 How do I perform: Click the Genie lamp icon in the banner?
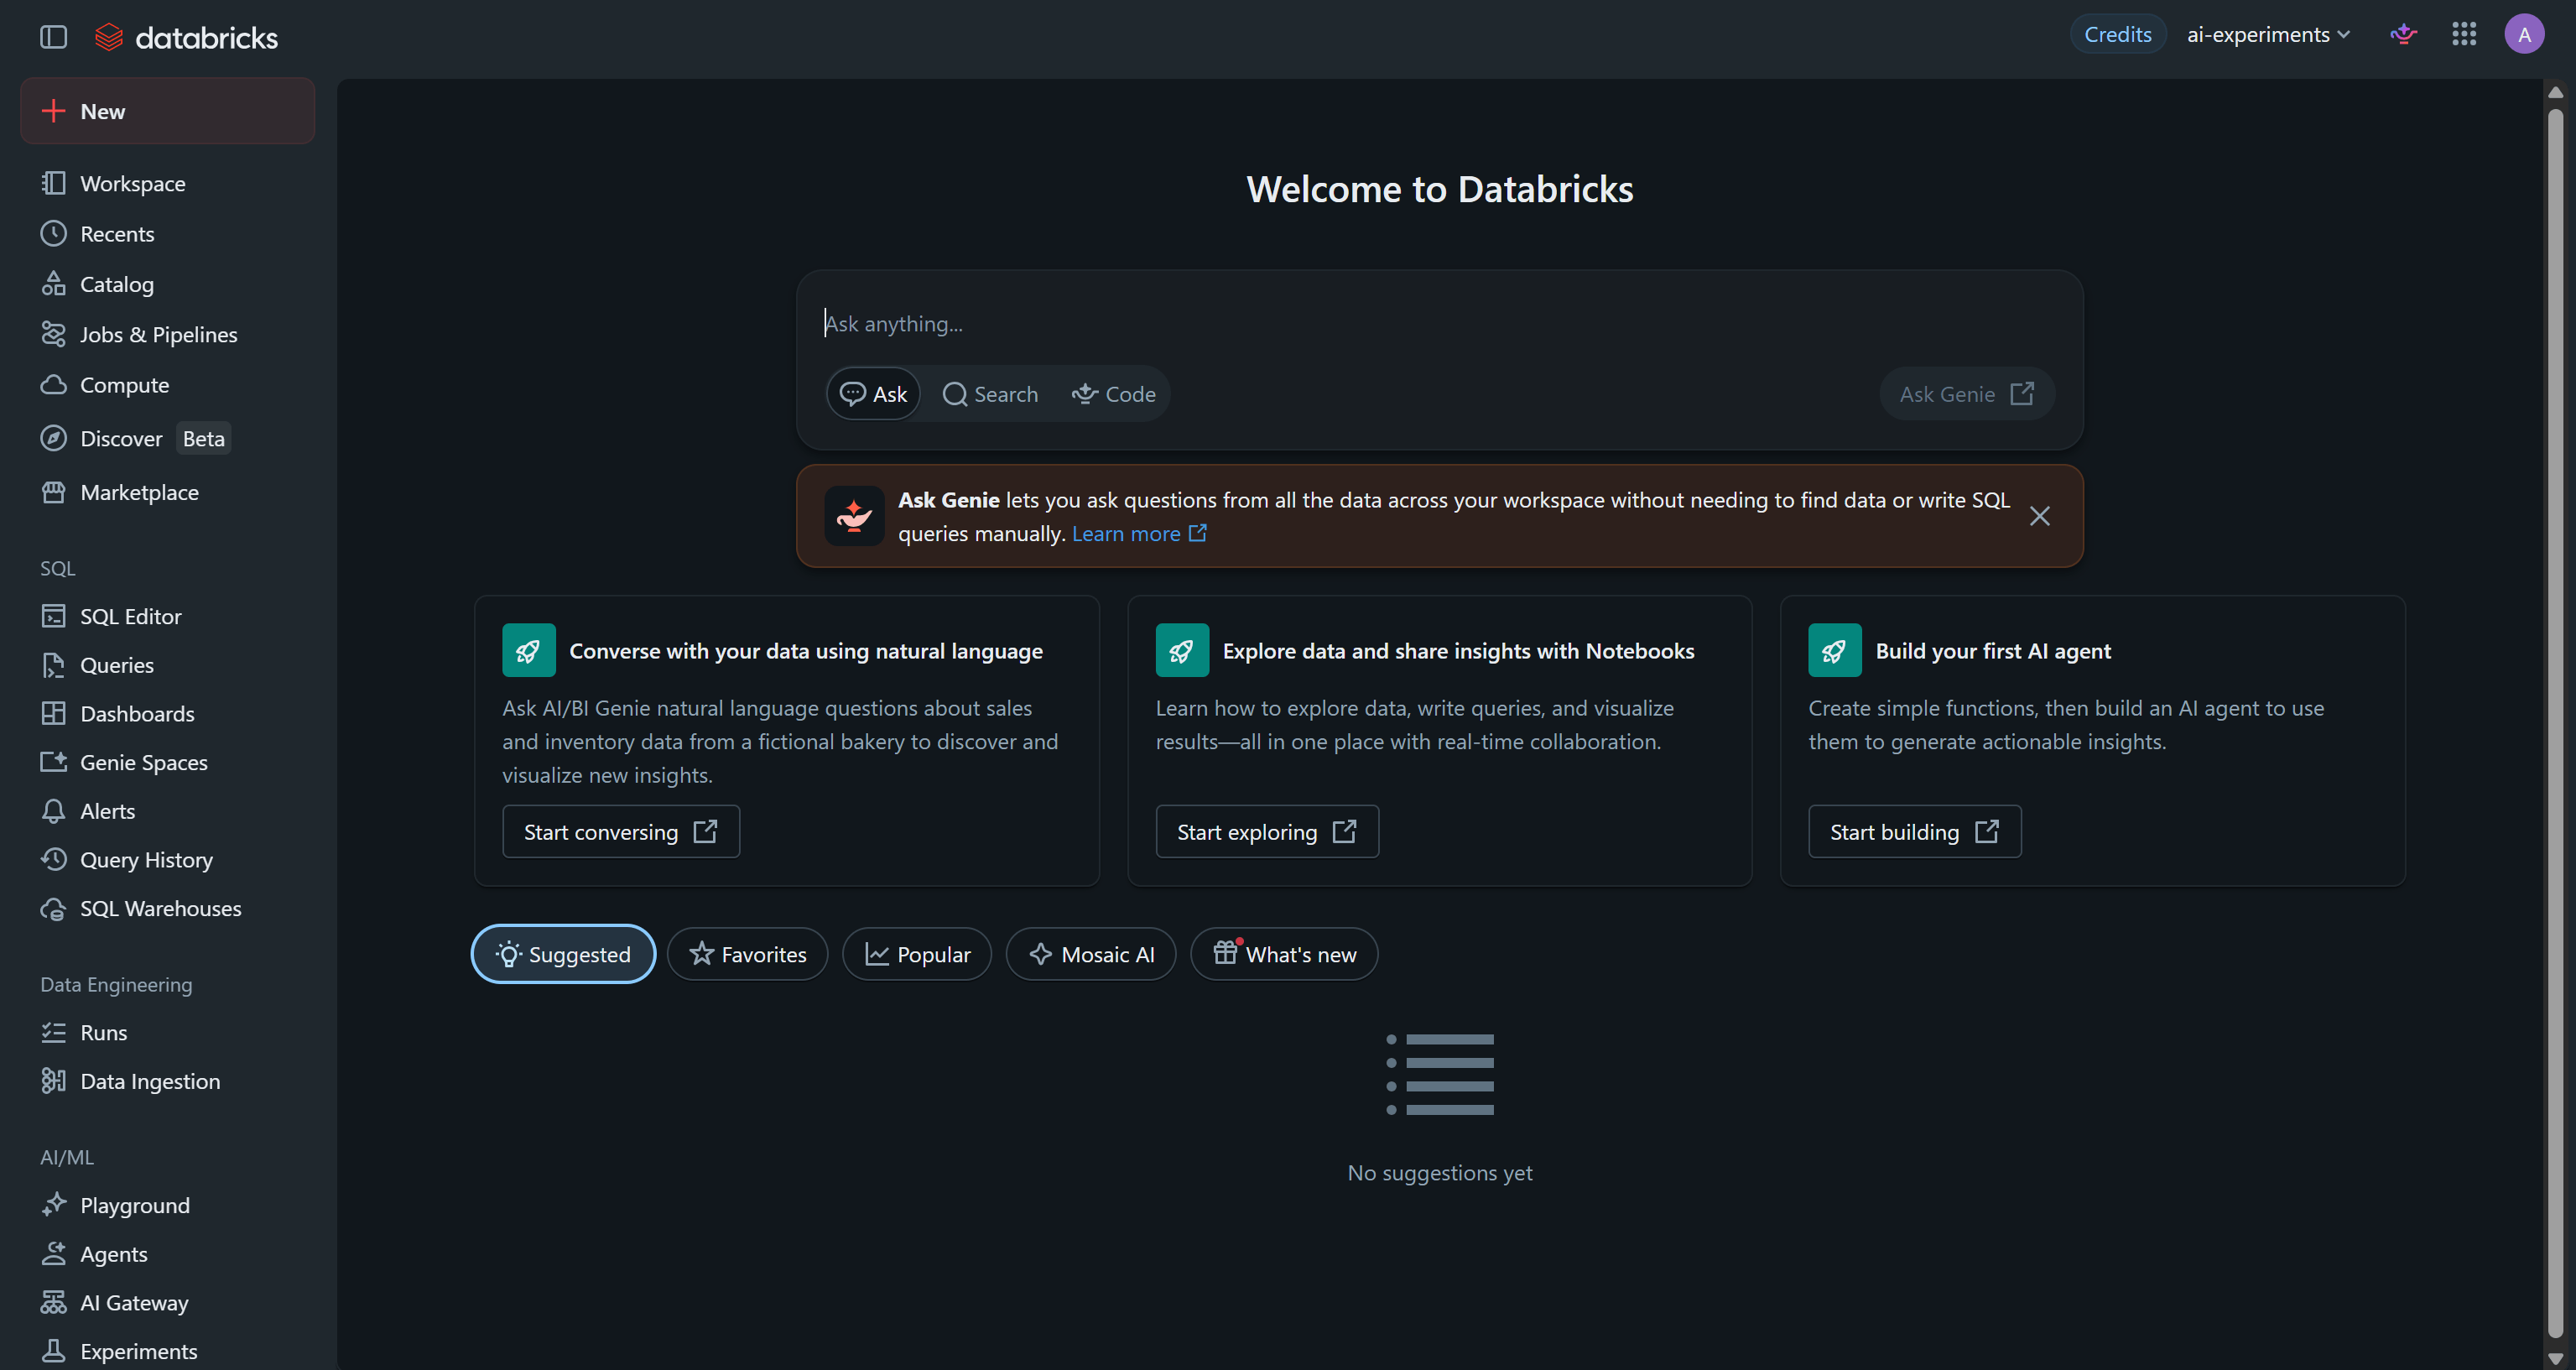click(x=853, y=516)
